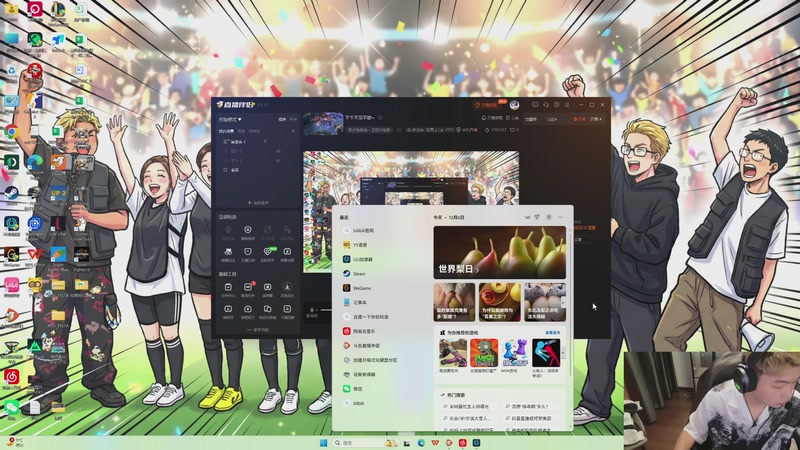Open the basic tool with red notification badge
800x450 pixels.
[247, 287]
